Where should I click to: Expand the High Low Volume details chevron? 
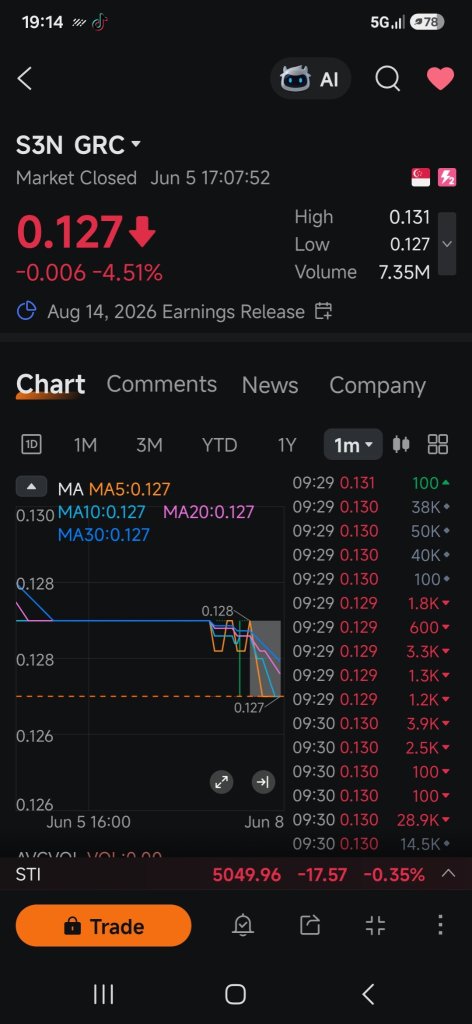pyautogui.click(x=447, y=244)
